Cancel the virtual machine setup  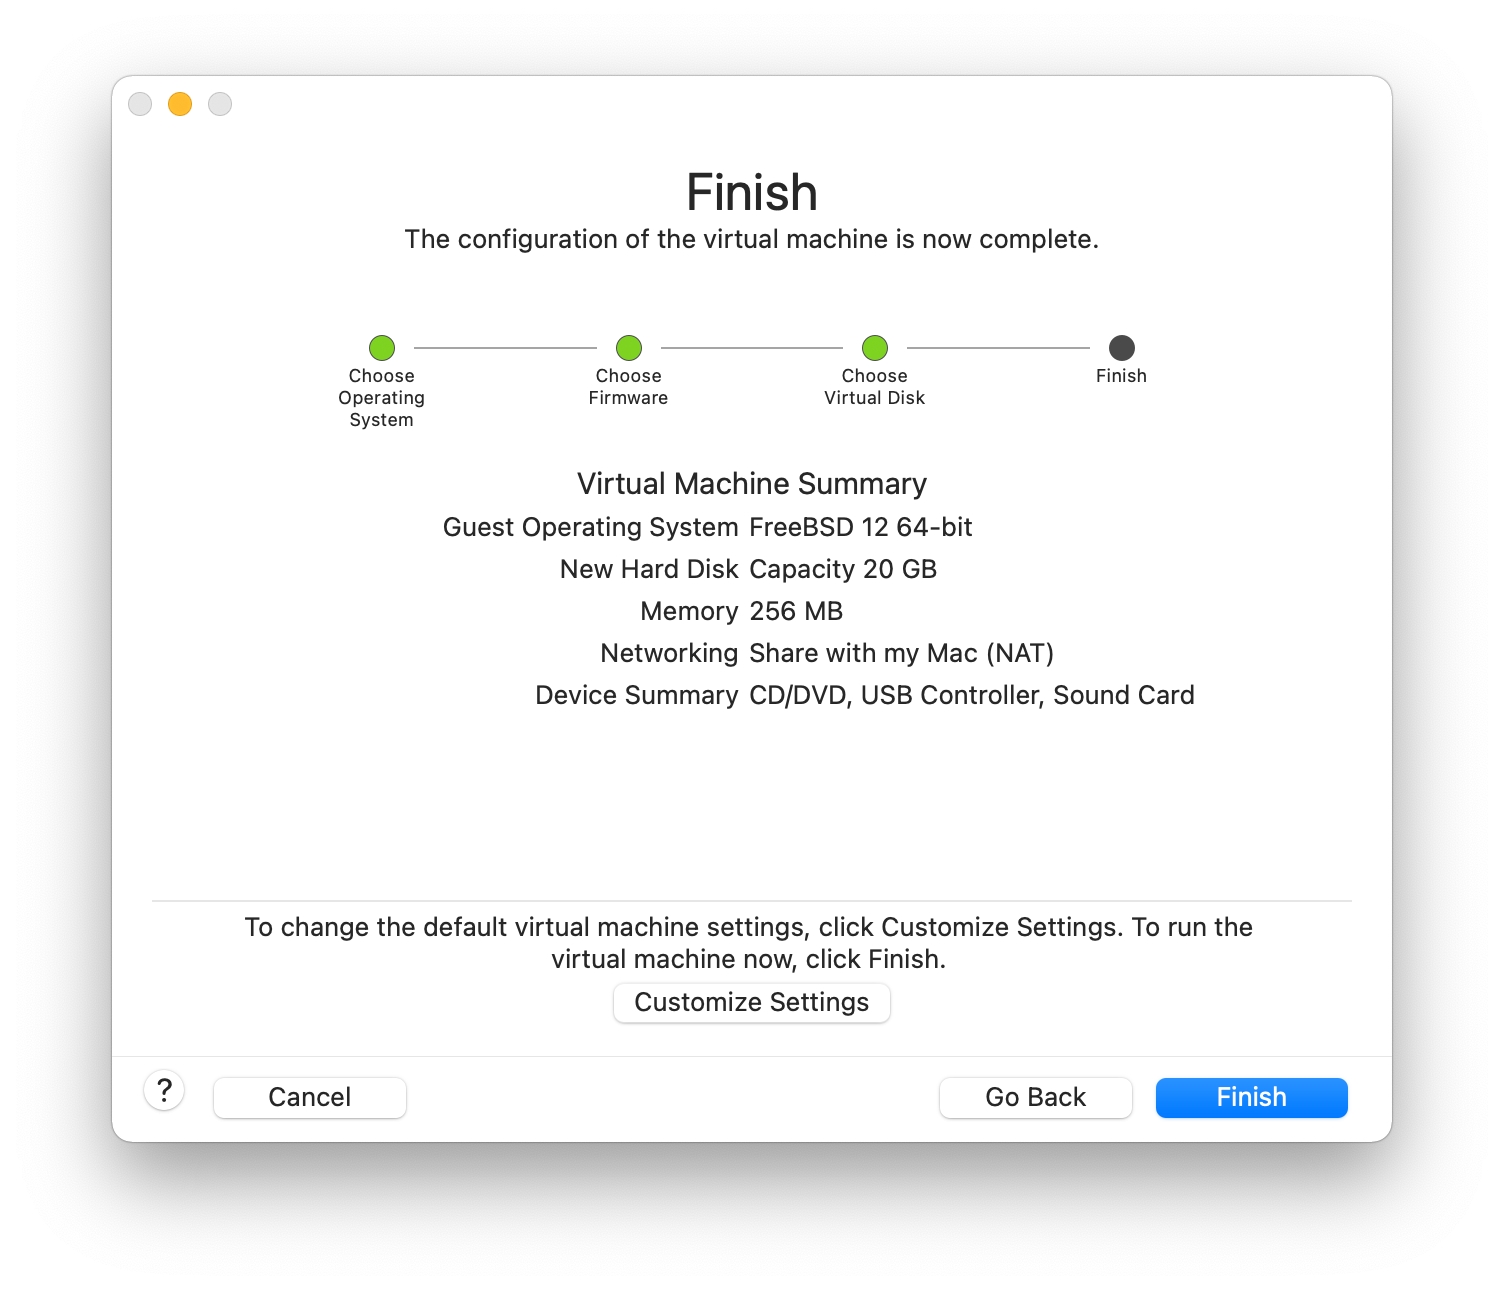click(310, 1097)
